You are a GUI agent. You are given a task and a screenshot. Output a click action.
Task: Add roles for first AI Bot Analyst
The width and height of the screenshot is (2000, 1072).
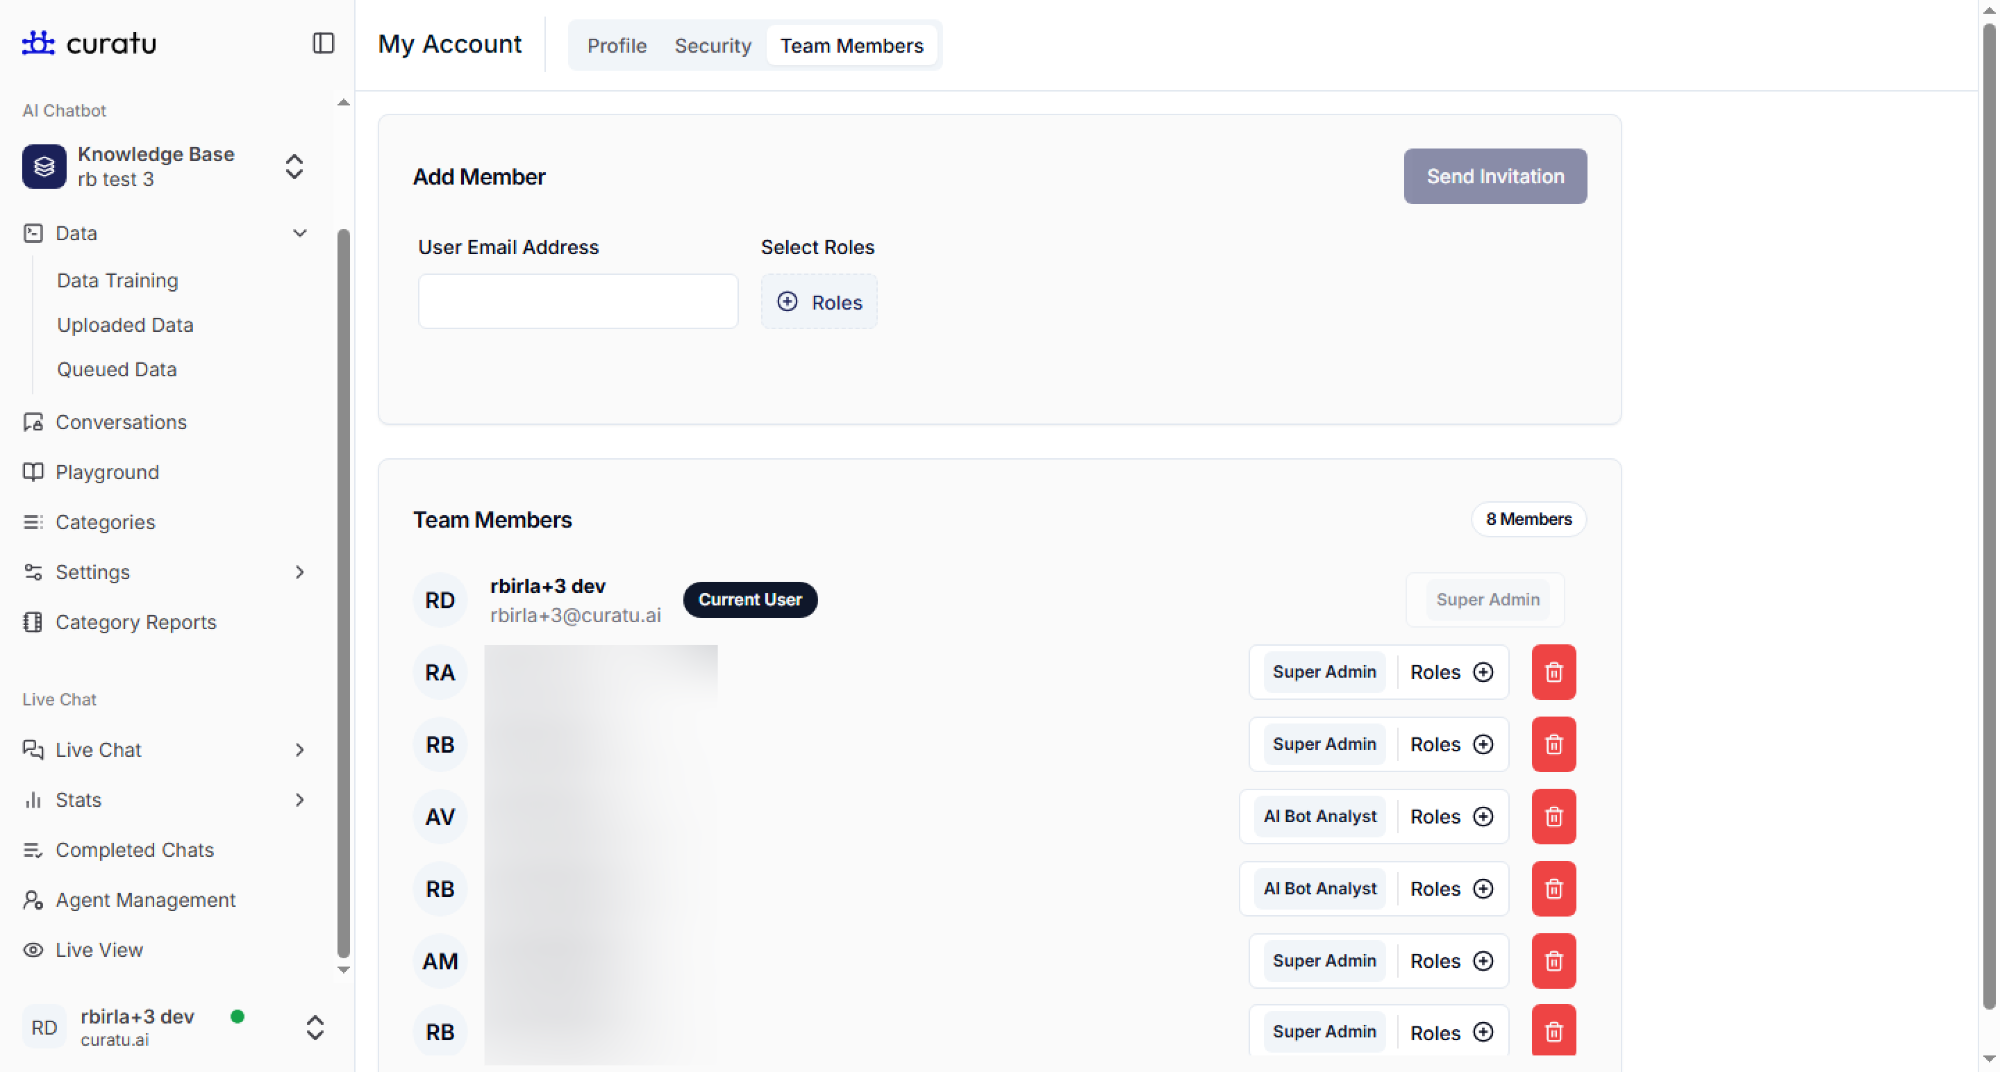[1451, 817]
